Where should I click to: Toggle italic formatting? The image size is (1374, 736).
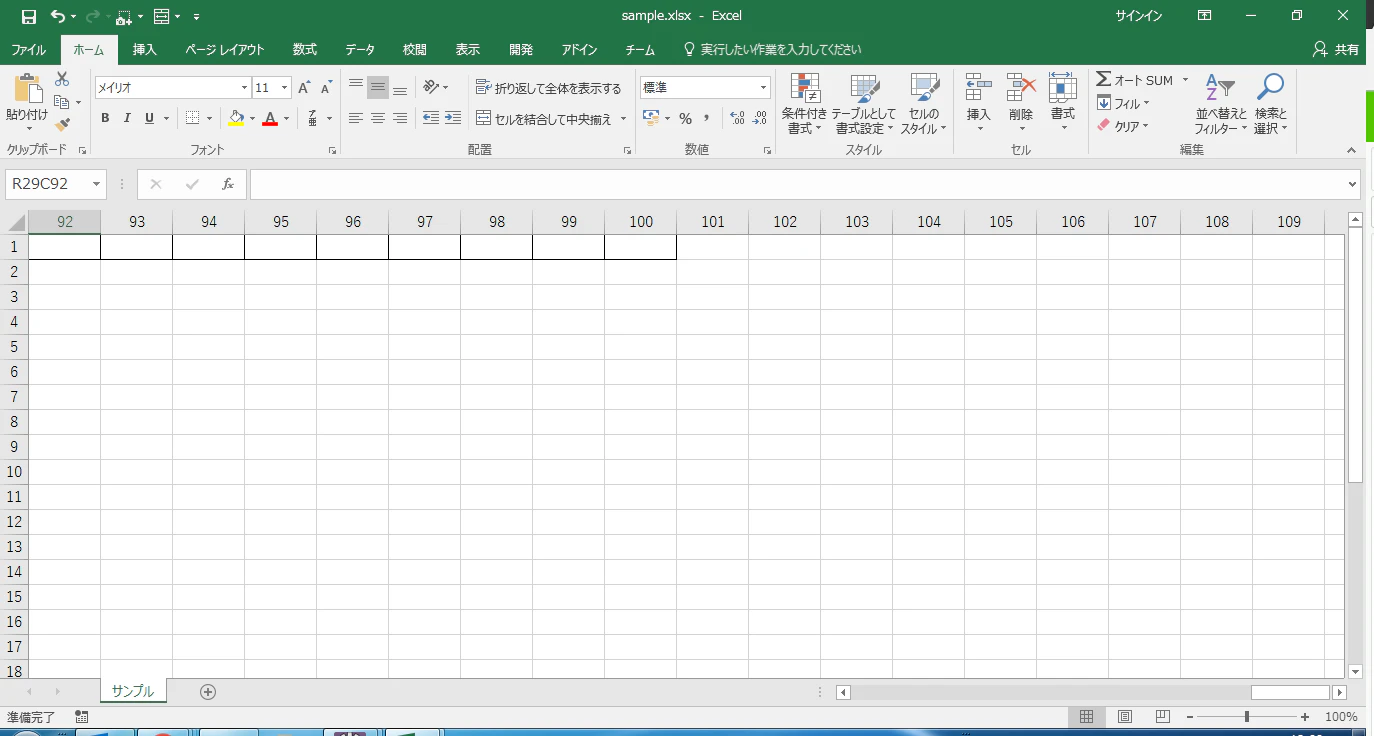[x=127, y=118]
